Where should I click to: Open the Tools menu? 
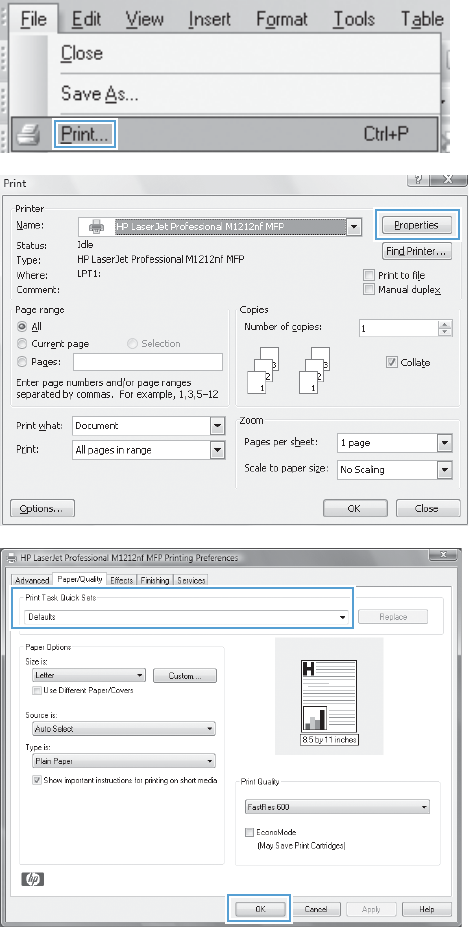[x=355, y=19]
